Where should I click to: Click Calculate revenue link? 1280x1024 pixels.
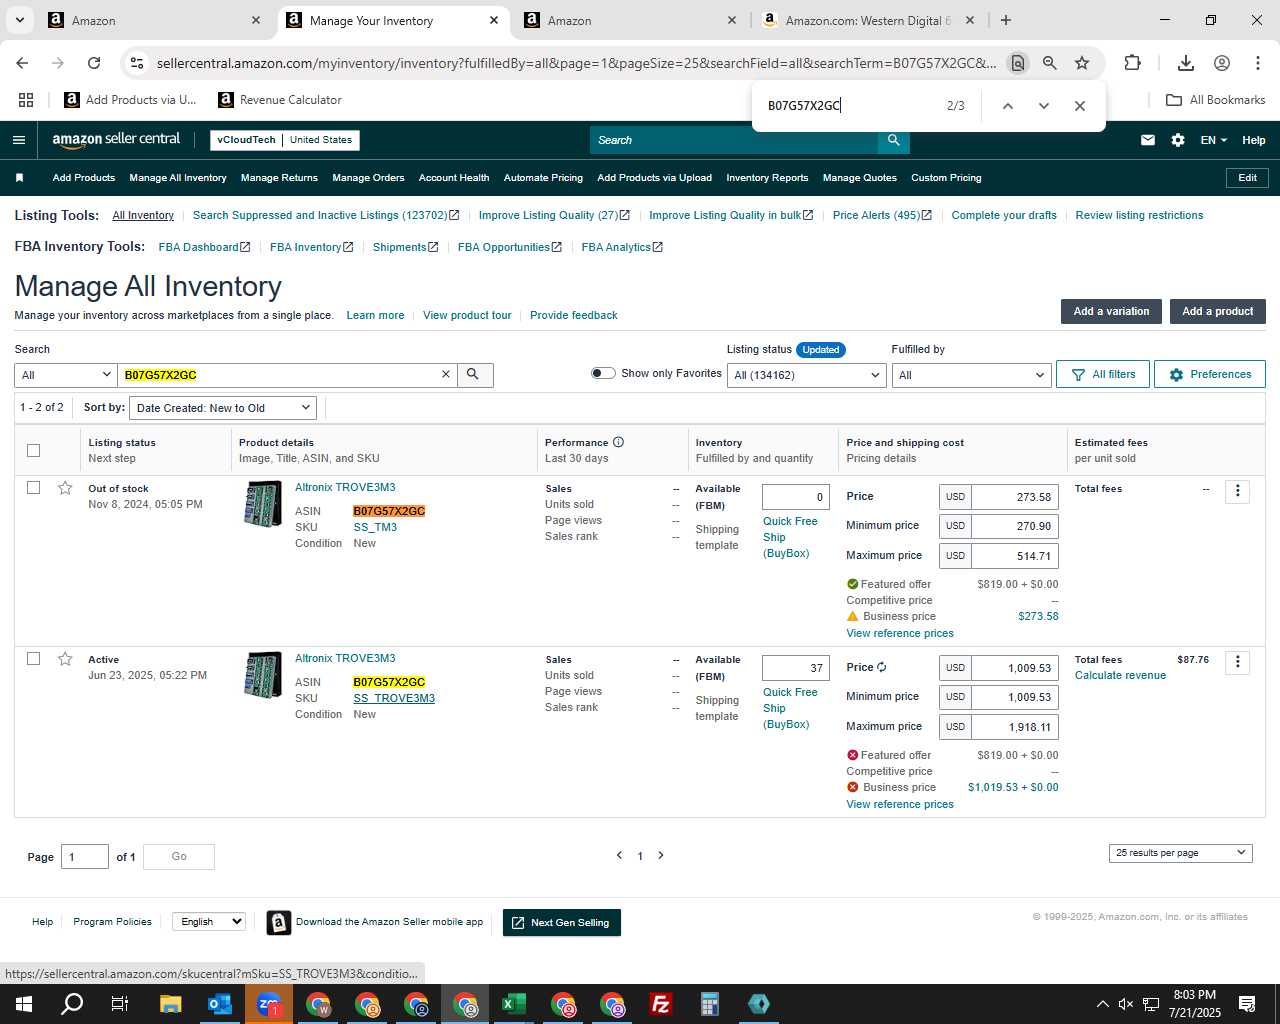[1120, 676]
